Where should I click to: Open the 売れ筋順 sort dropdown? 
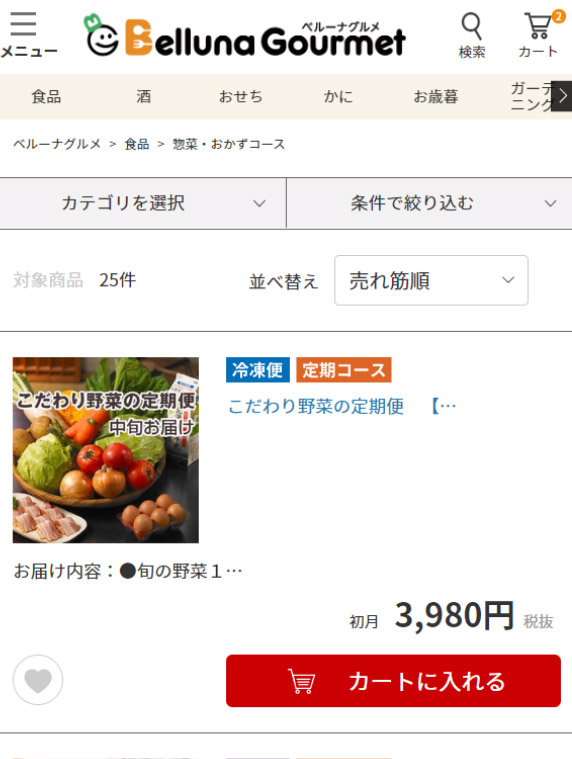pyautogui.click(x=431, y=280)
